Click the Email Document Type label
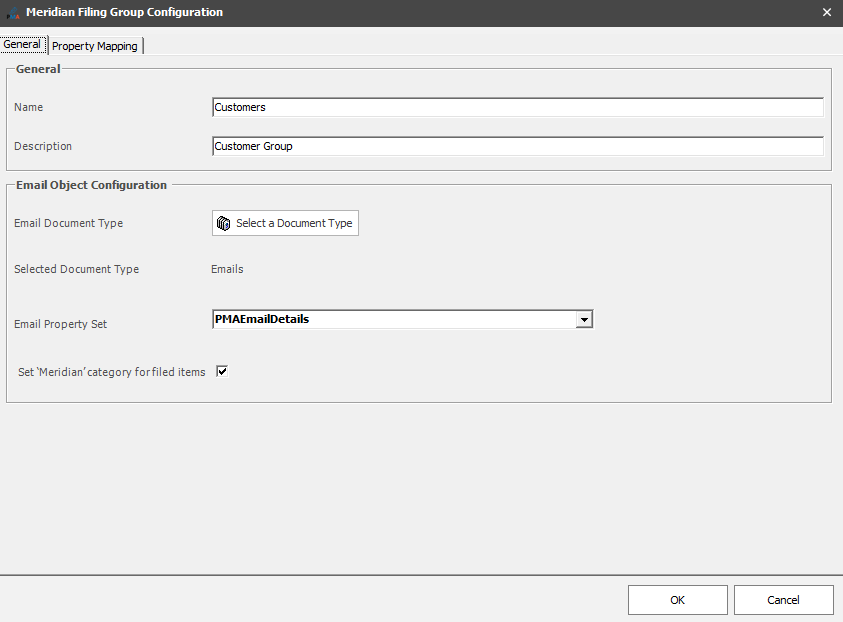 (68, 223)
